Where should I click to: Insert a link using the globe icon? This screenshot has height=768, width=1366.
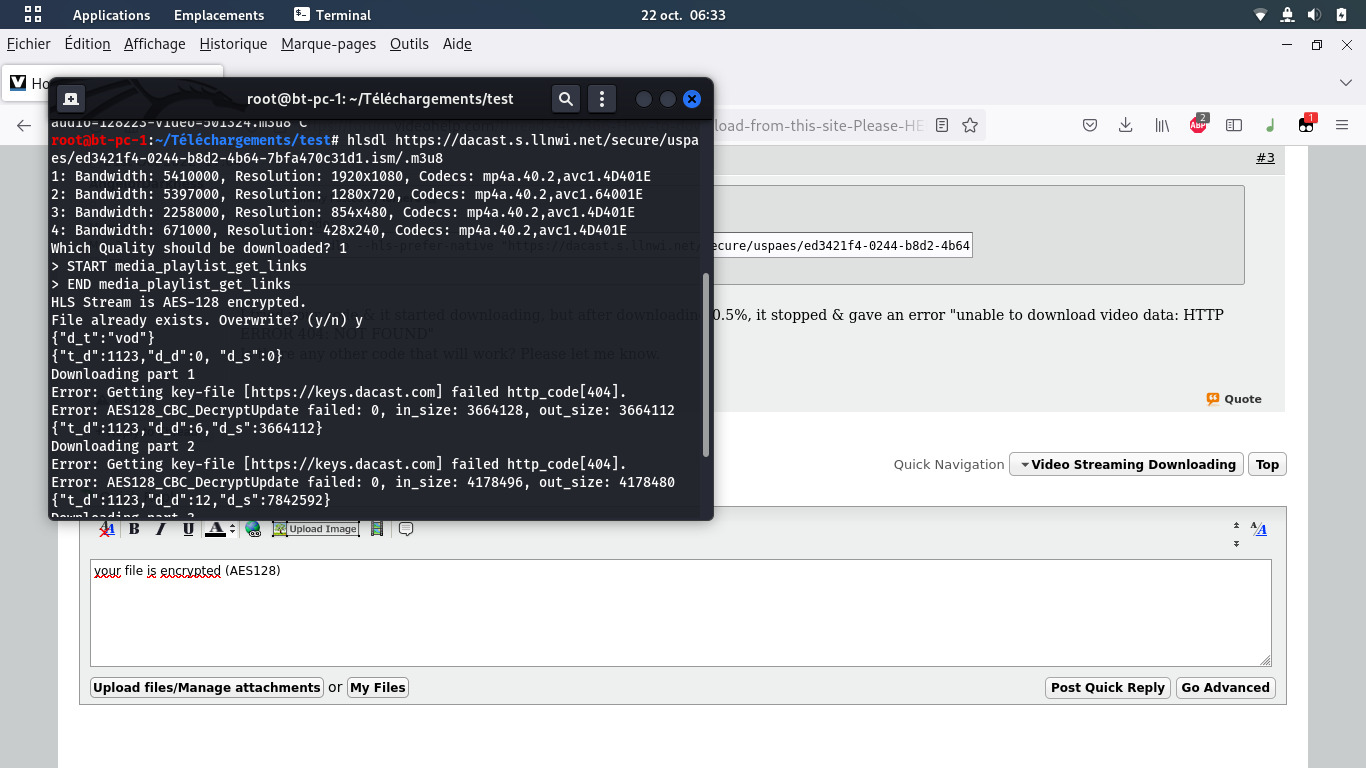pos(253,529)
